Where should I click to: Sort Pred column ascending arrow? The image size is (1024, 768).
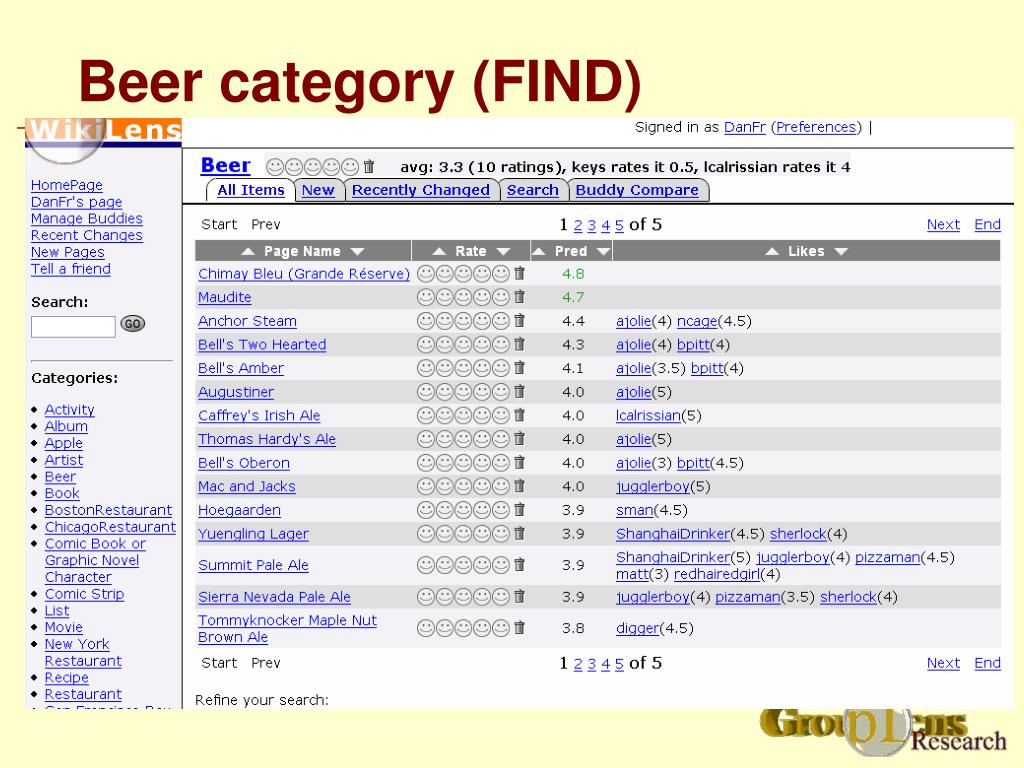click(x=539, y=251)
